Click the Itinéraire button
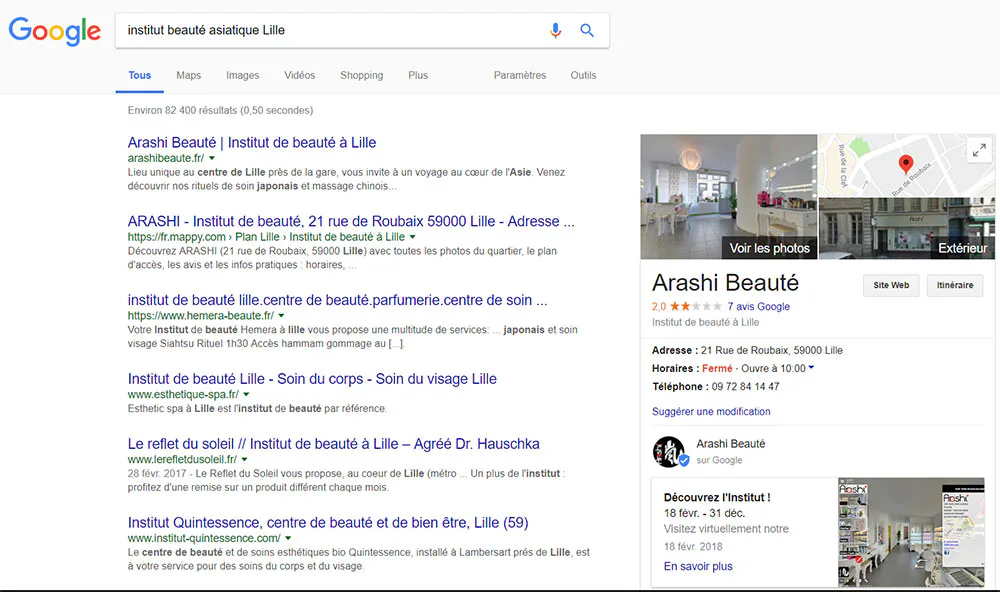The height and width of the screenshot is (592, 1000). point(955,285)
